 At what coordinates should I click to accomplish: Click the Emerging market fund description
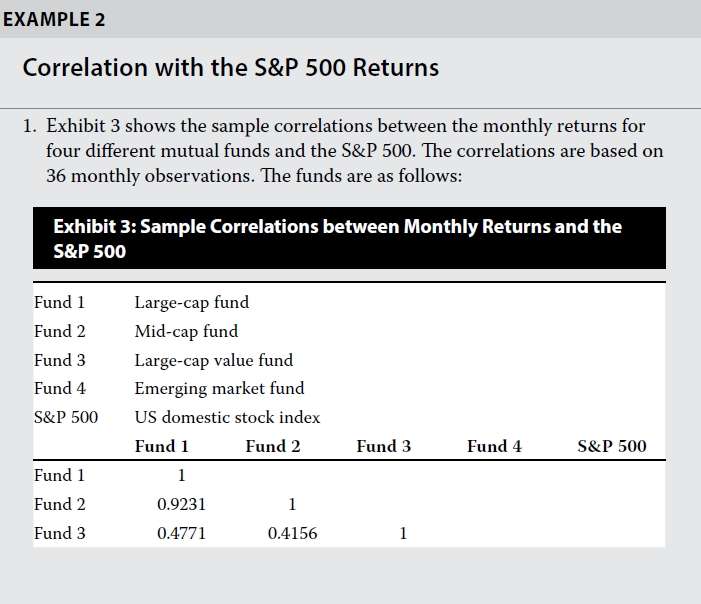(220, 389)
